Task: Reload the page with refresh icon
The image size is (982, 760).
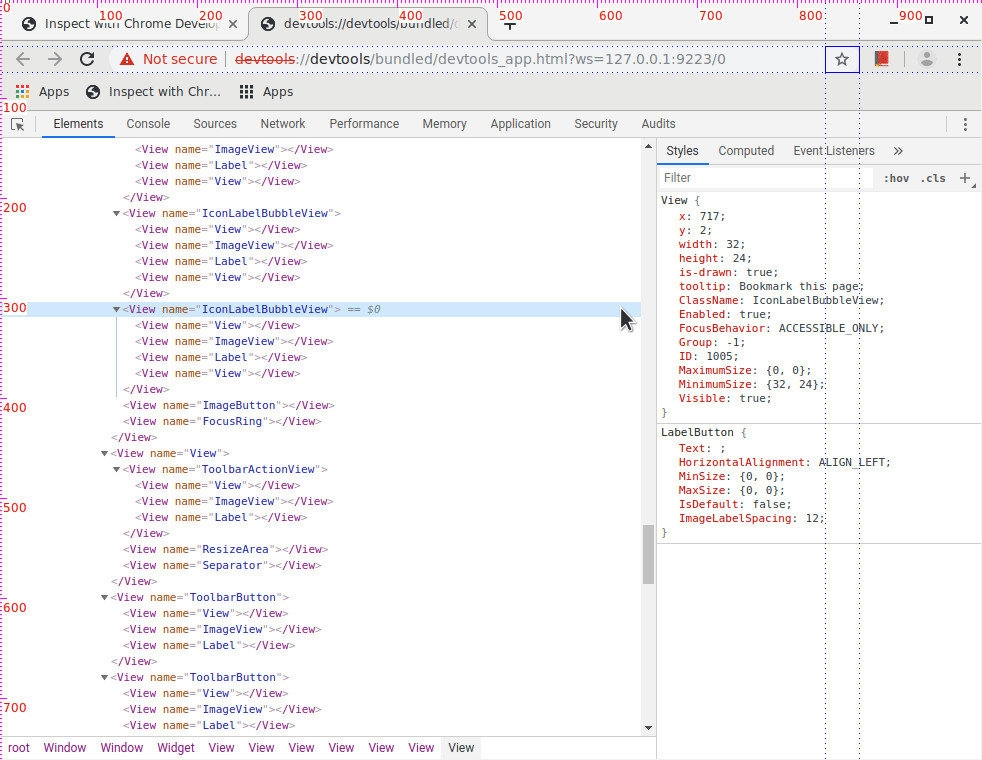Action: coord(87,59)
